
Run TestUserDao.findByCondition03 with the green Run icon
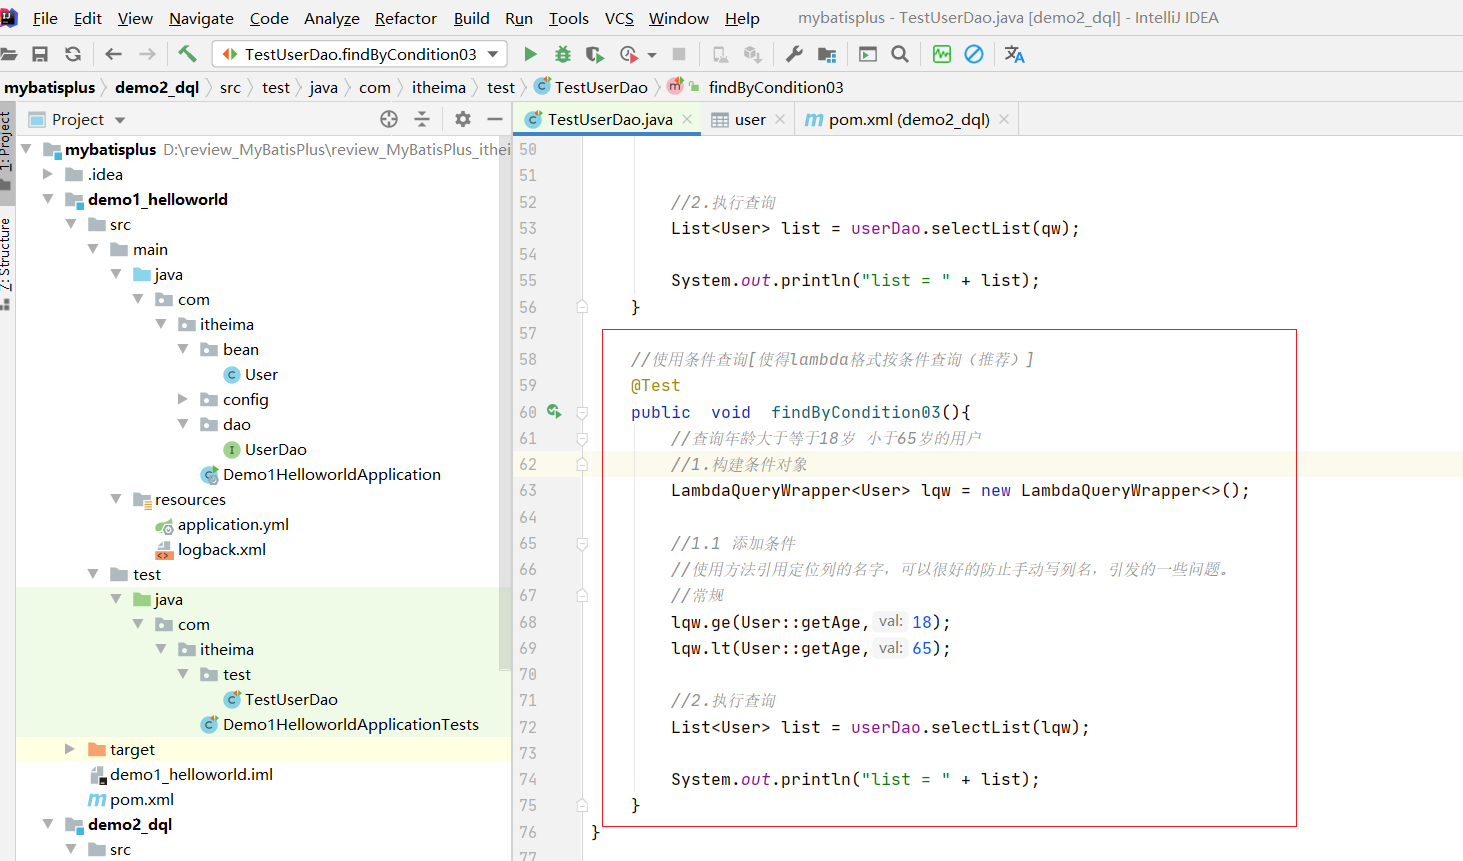click(530, 54)
